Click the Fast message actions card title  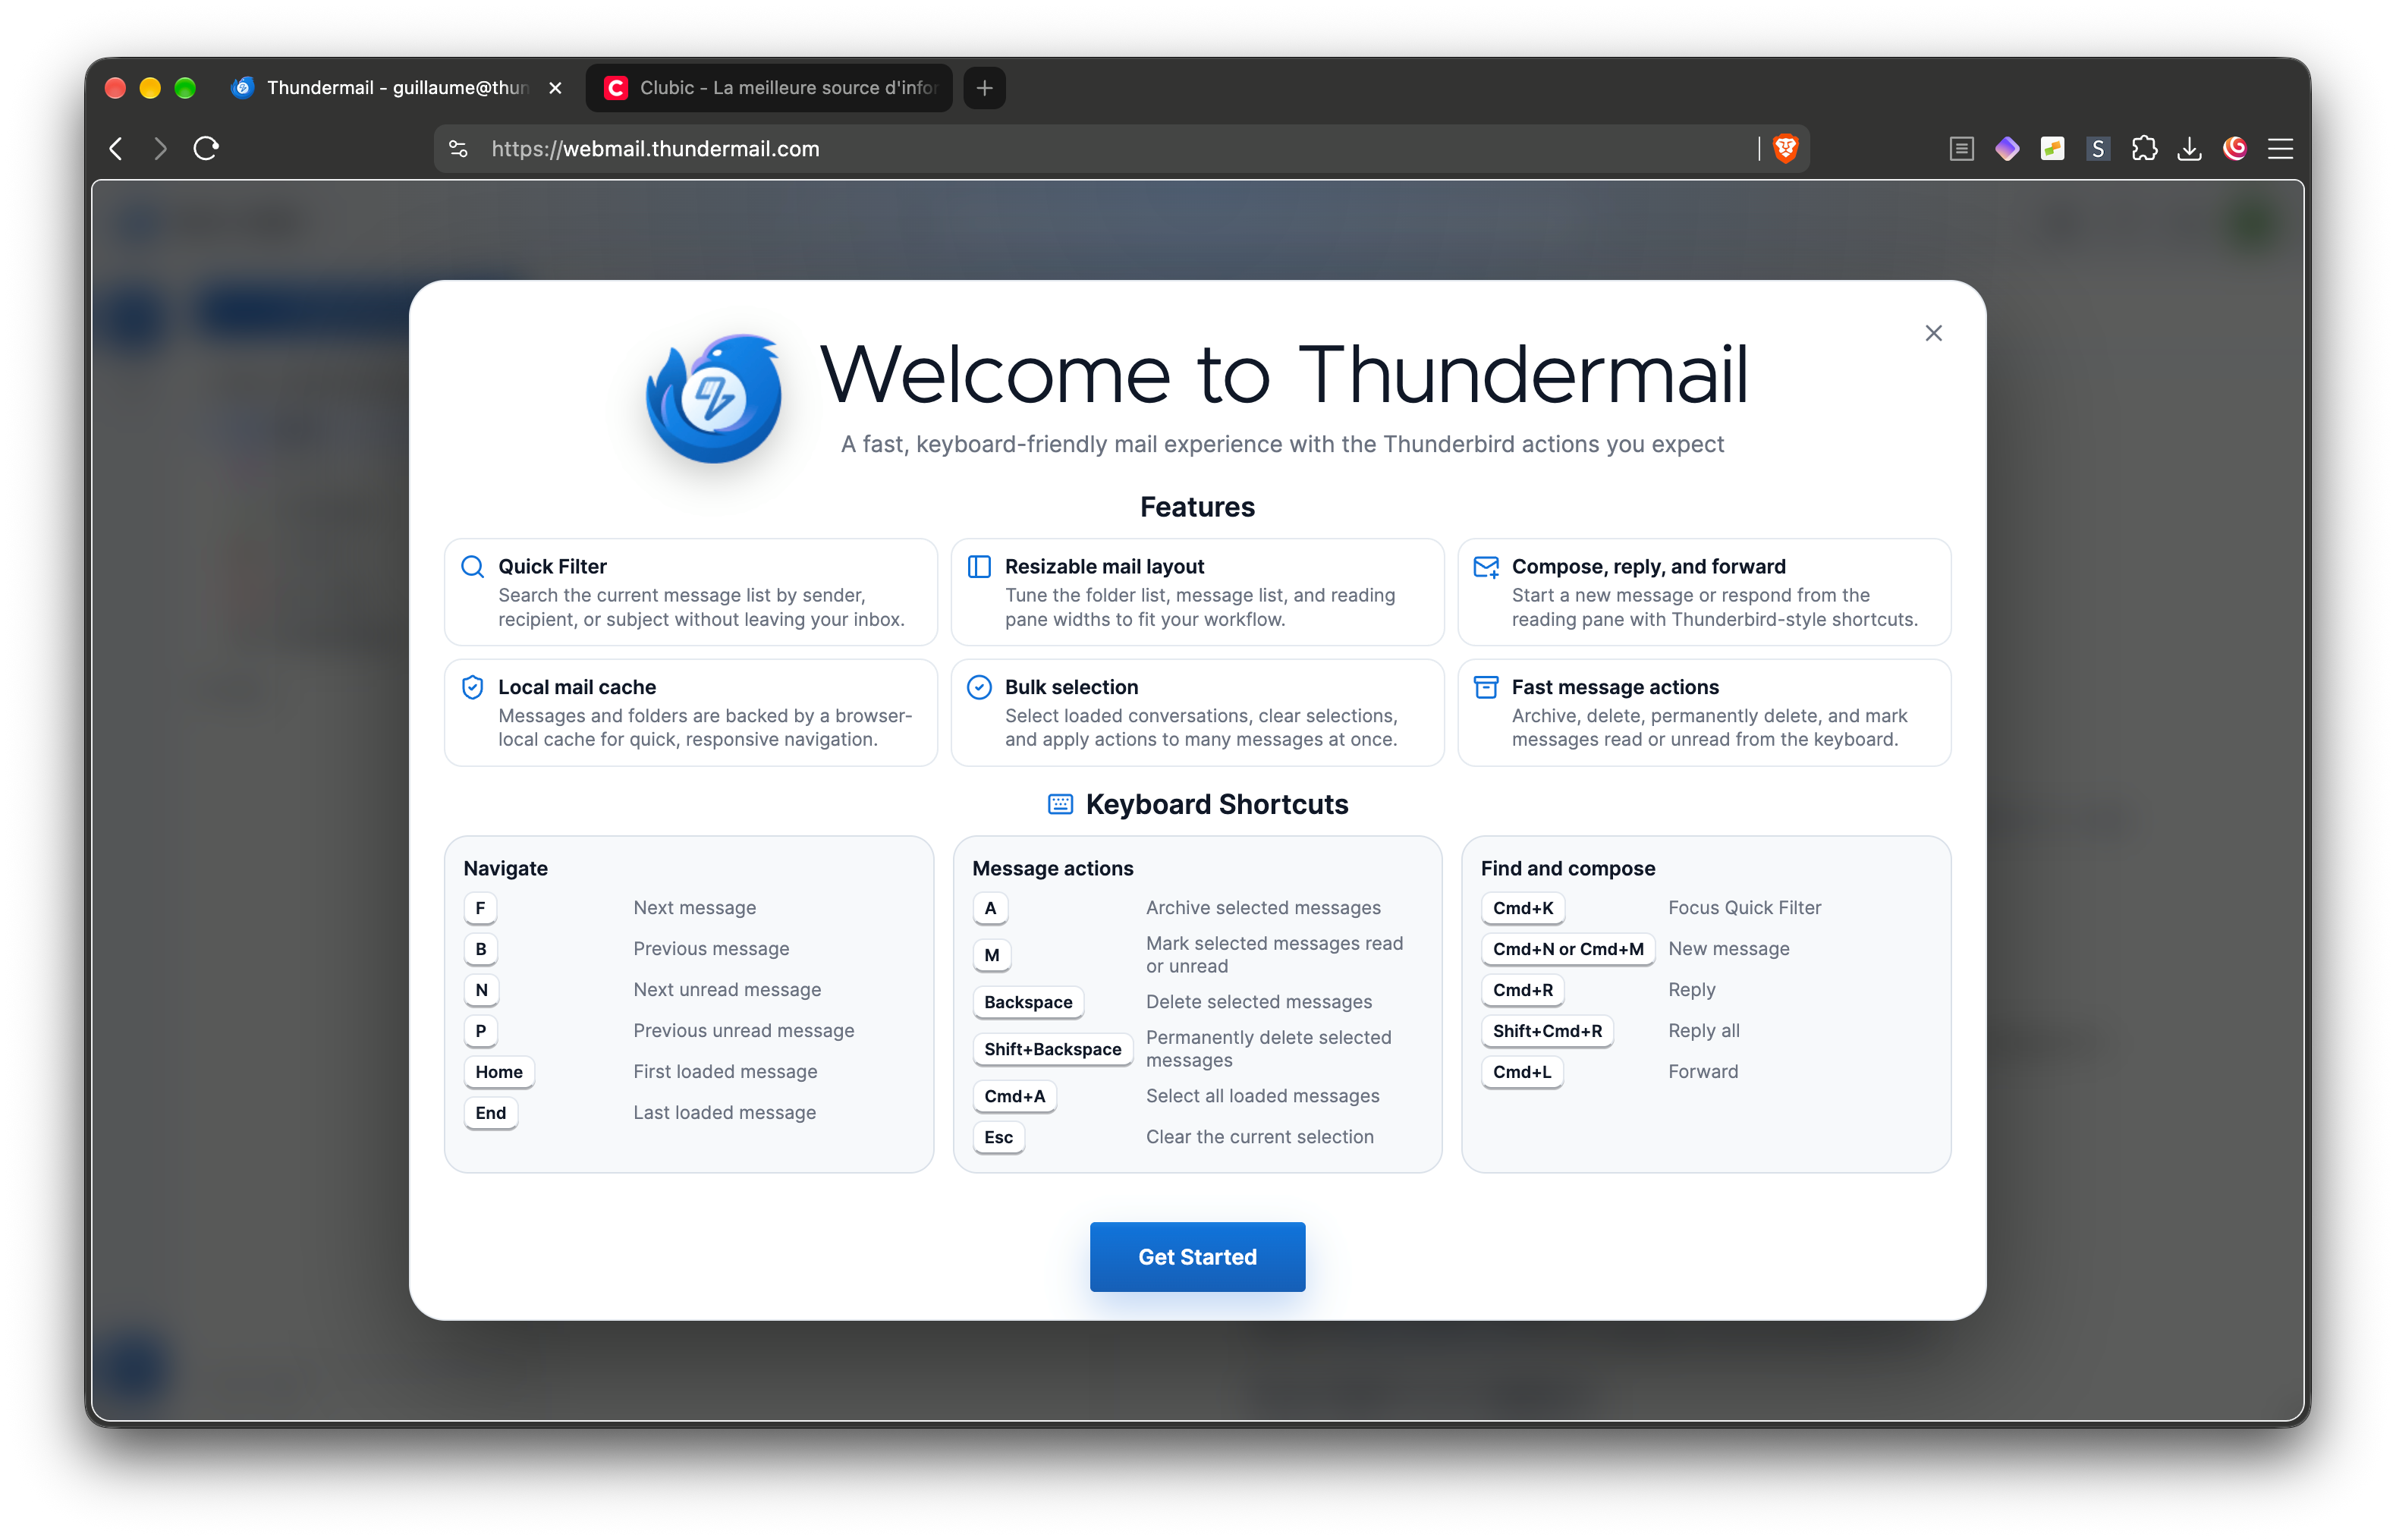pyautogui.click(x=1615, y=687)
